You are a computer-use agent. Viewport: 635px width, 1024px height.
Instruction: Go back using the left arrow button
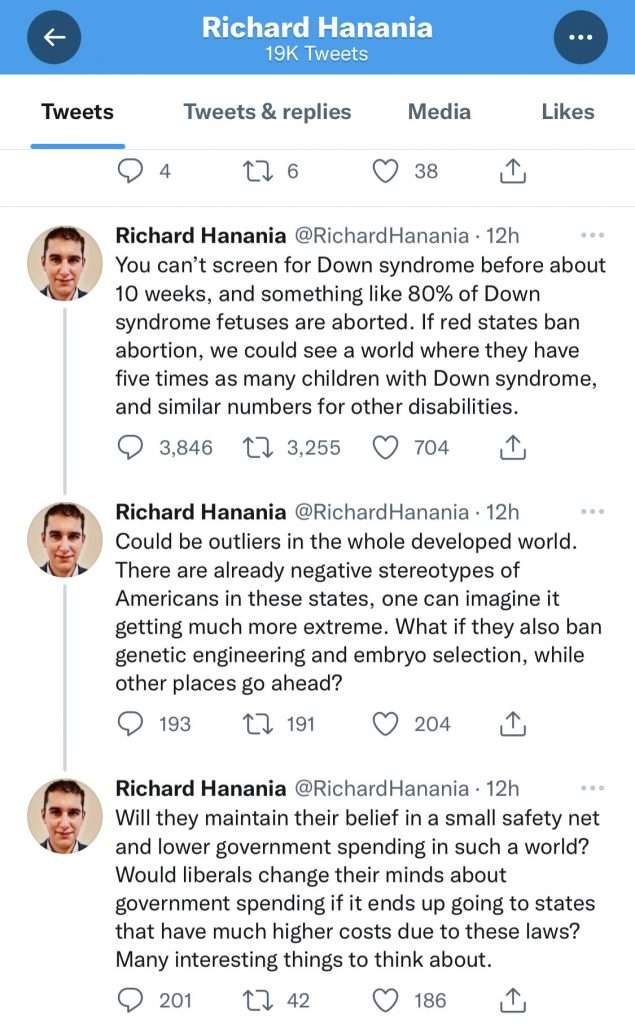[x=54, y=37]
